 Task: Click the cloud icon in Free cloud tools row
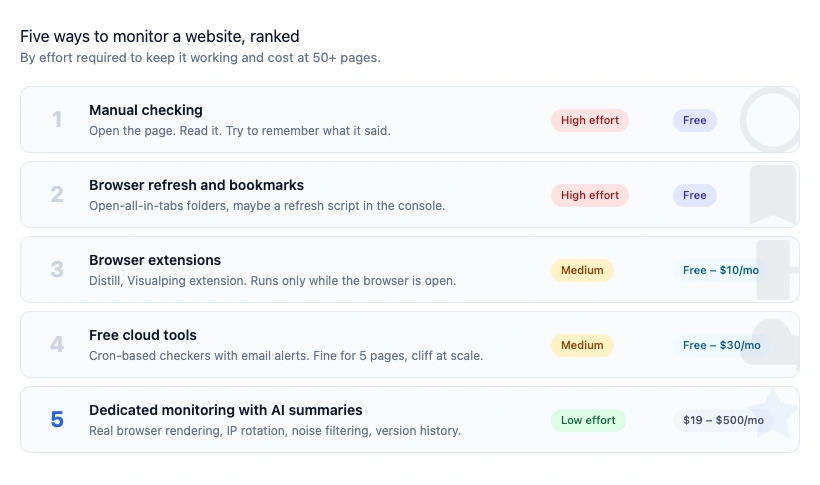click(774, 343)
